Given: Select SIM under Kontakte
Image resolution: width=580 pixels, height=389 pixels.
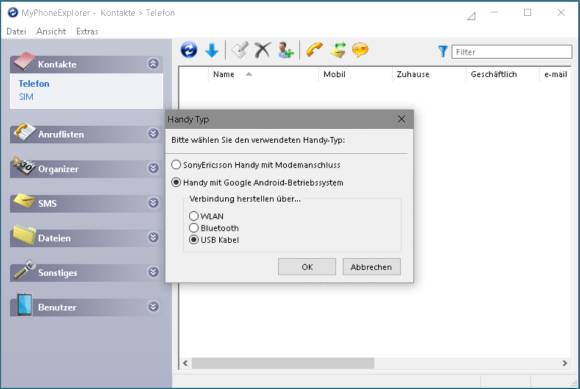Looking at the screenshot, I should 26,97.
